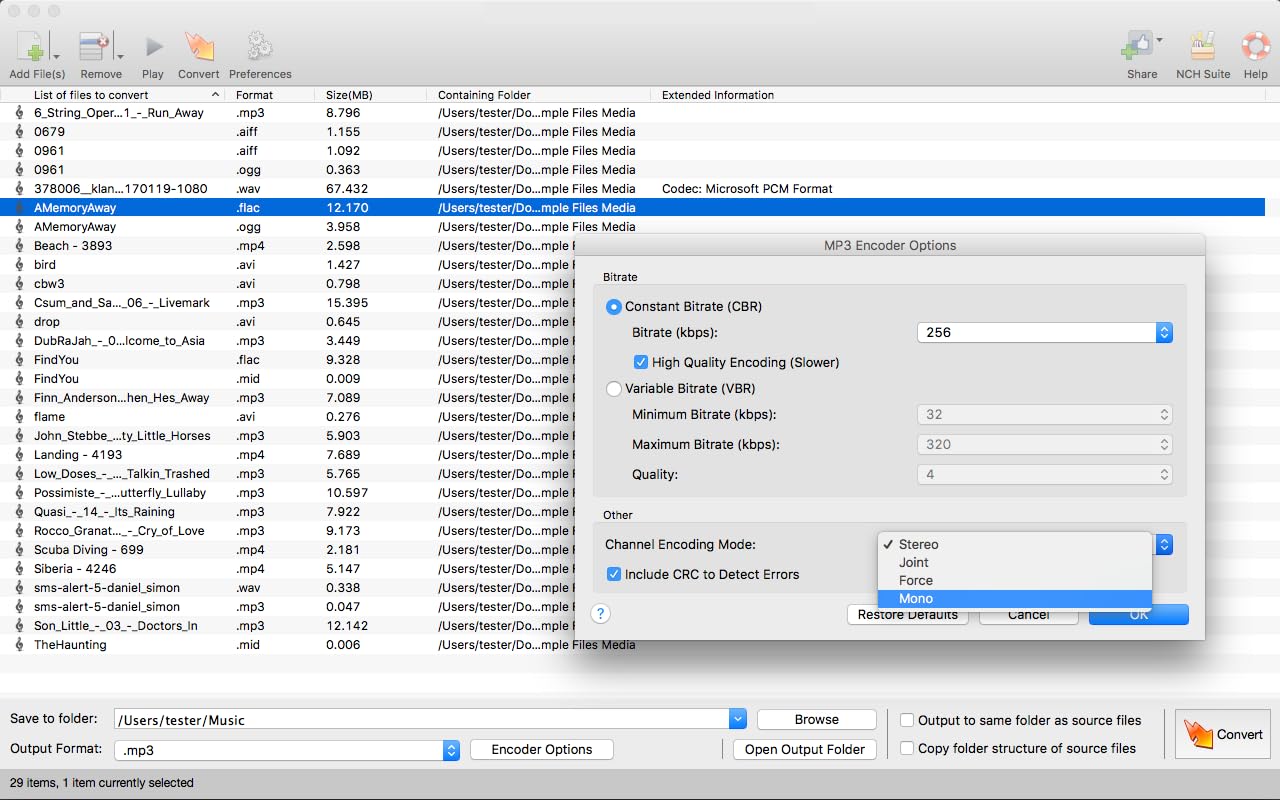Viewport: 1280px width, 800px height.
Task: Click the Help lifebuoy icon
Action: pyautogui.click(x=1255, y=48)
